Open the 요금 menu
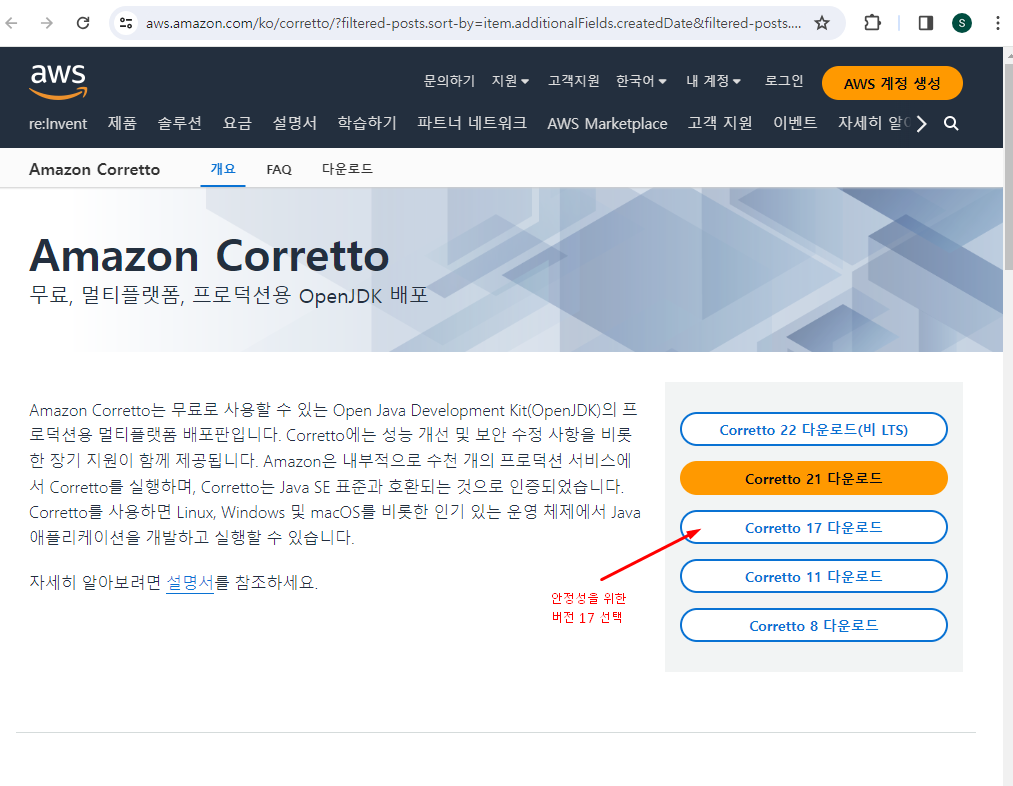Viewport: 1013px width, 786px height. point(237,123)
